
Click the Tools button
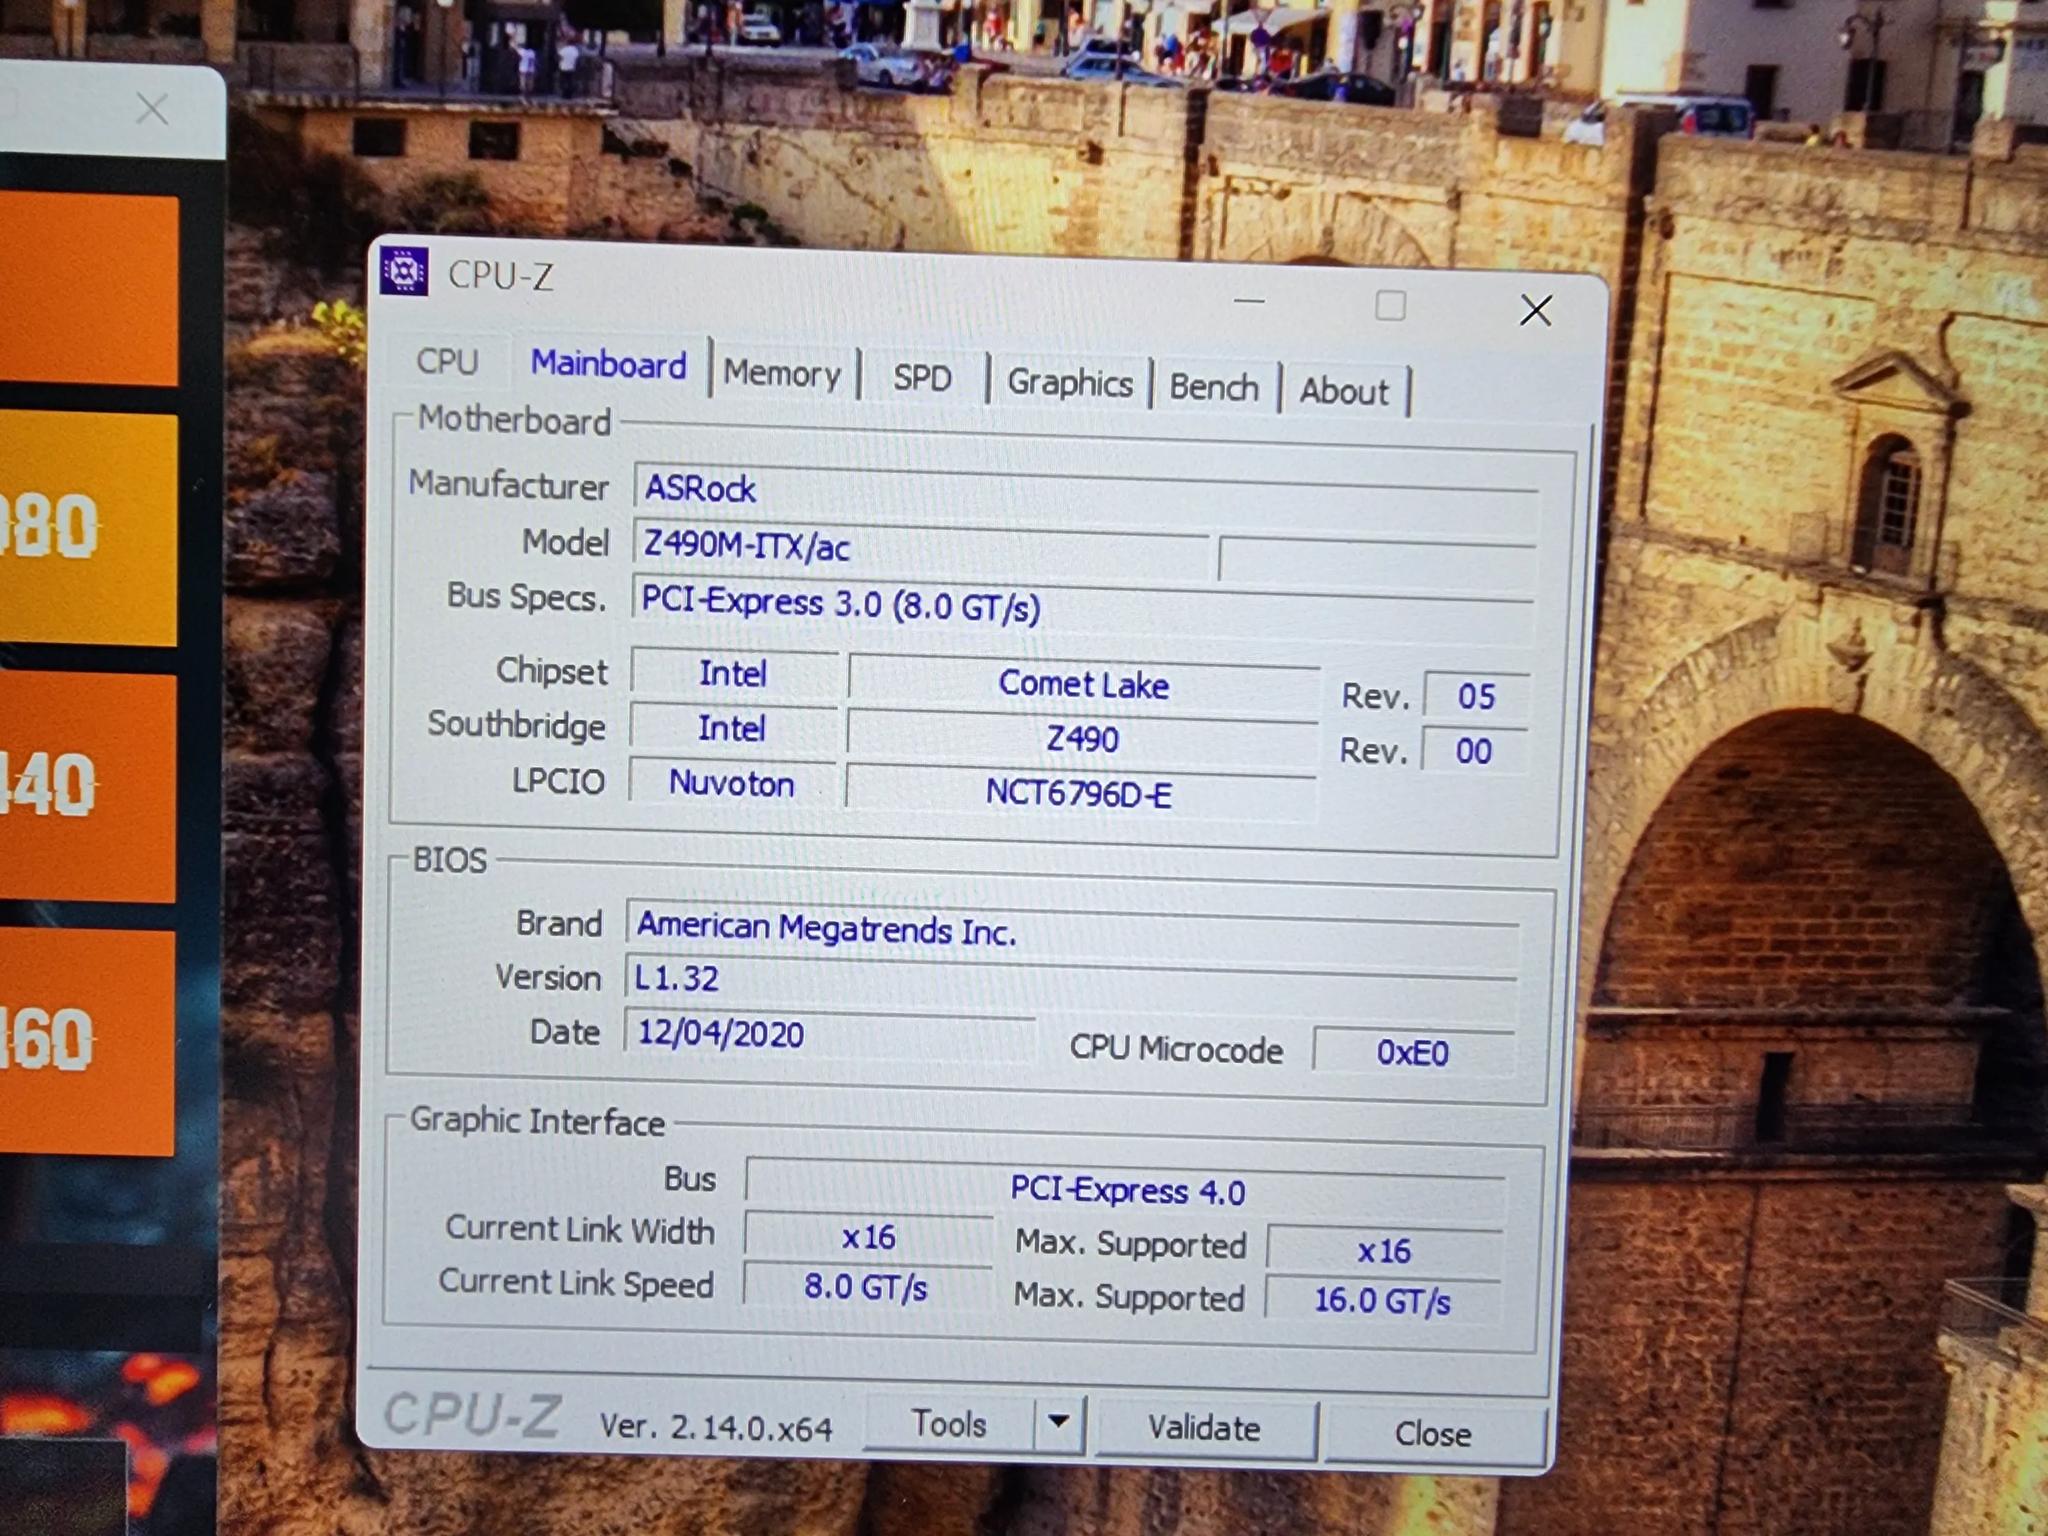pos(948,1423)
